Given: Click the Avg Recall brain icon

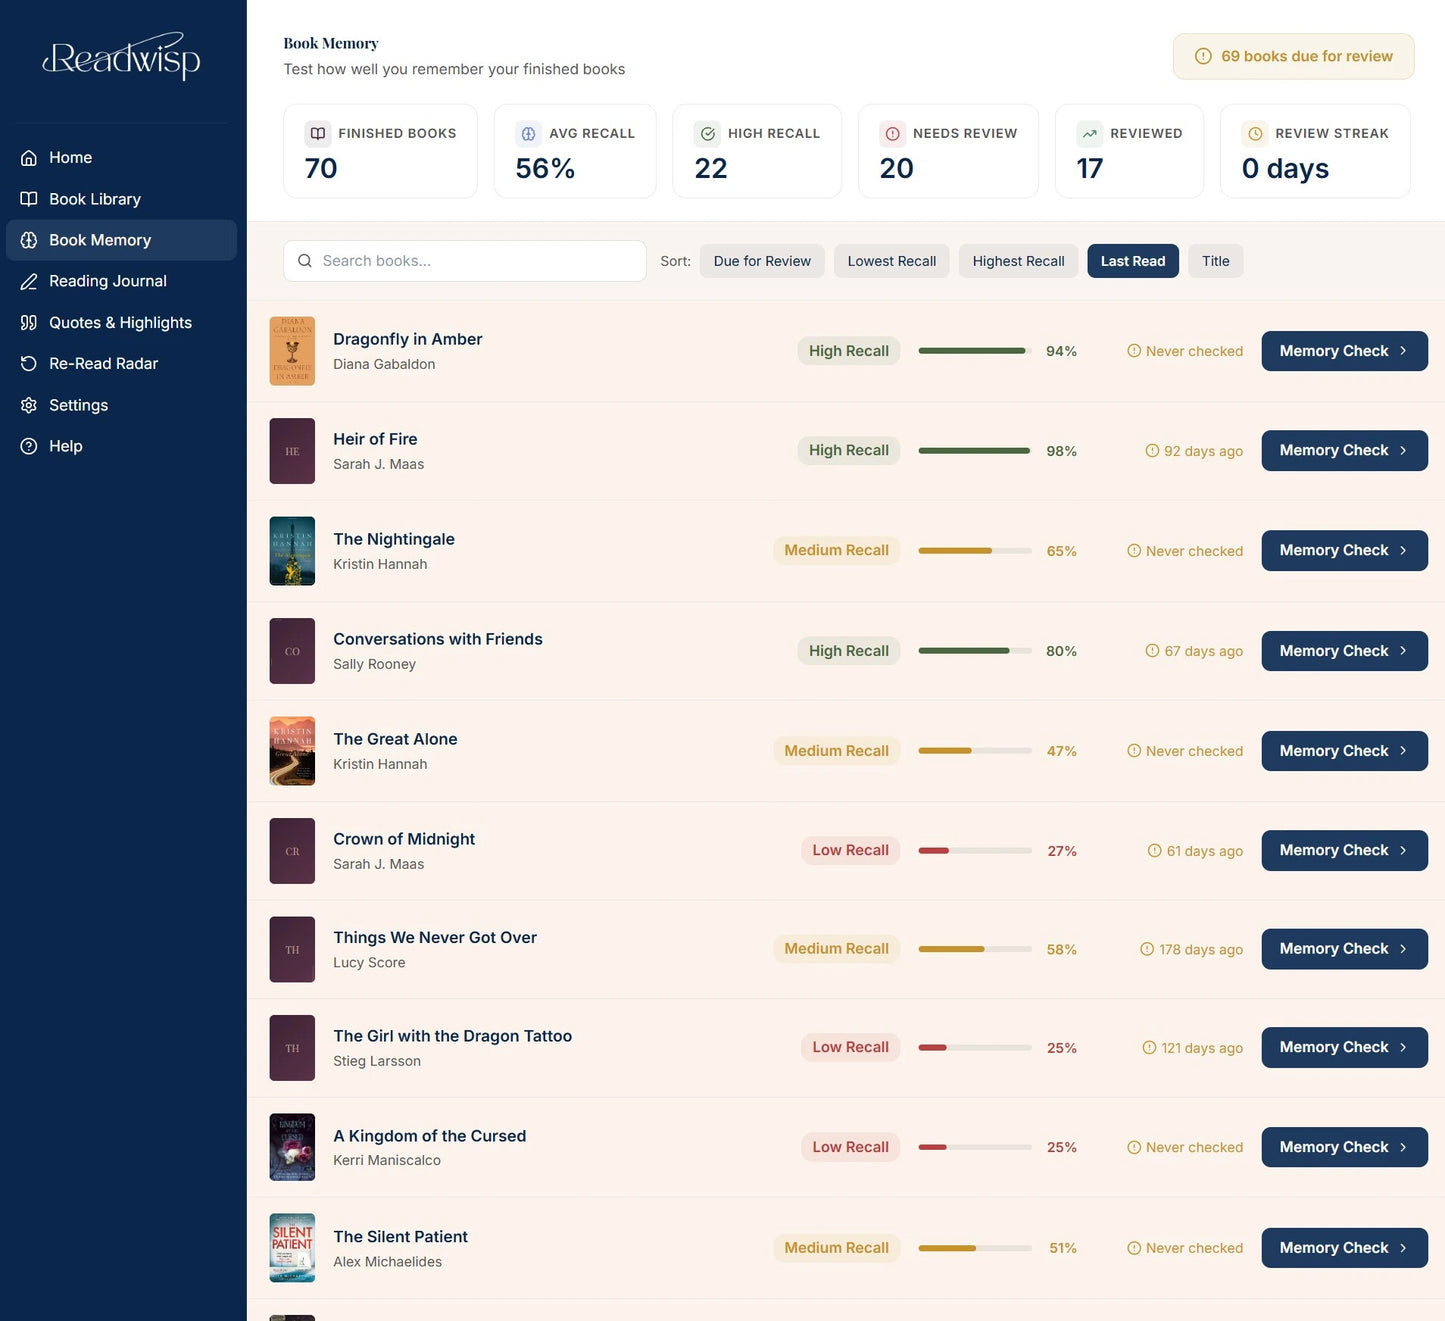Looking at the screenshot, I should pos(528,133).
